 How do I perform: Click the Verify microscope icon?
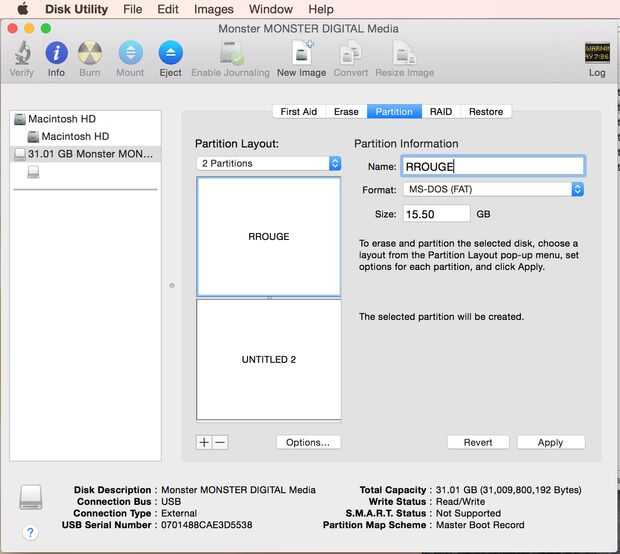[x=22, y=53]
